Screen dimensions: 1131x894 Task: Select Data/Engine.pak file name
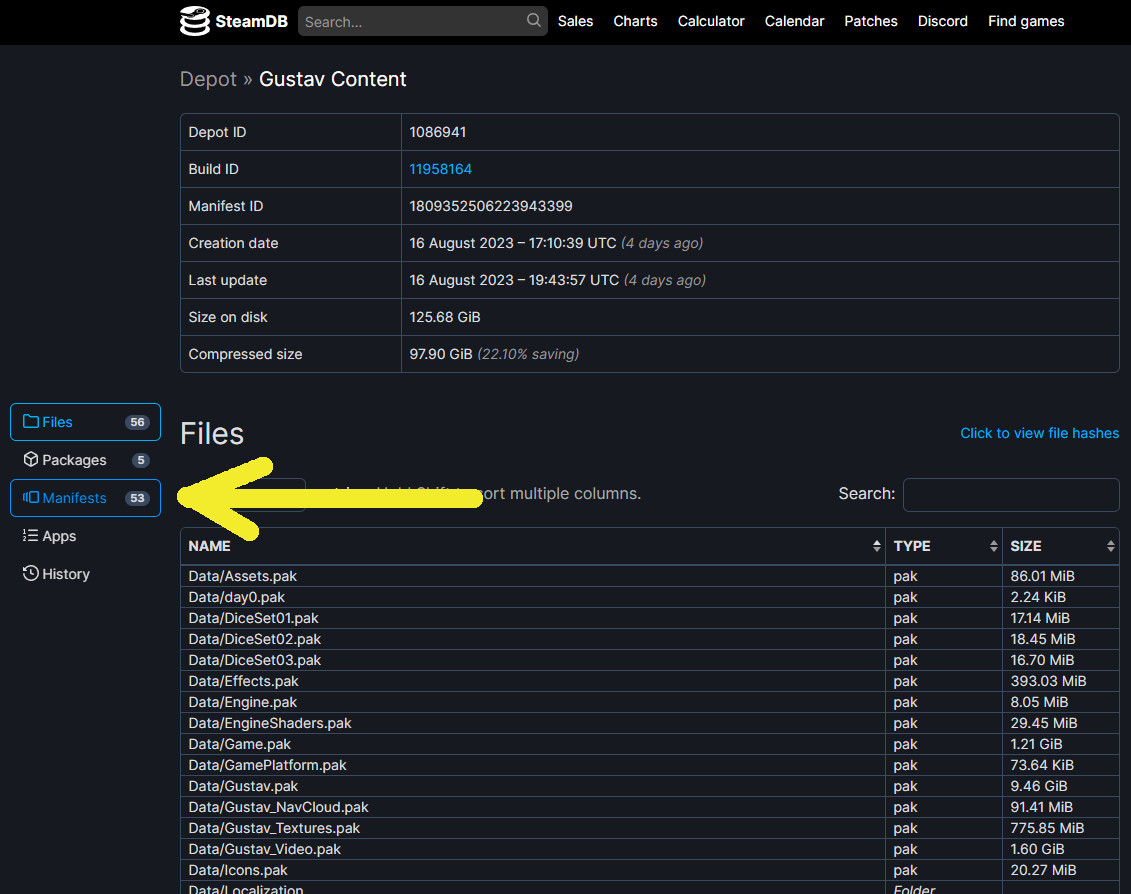point(242,701)
